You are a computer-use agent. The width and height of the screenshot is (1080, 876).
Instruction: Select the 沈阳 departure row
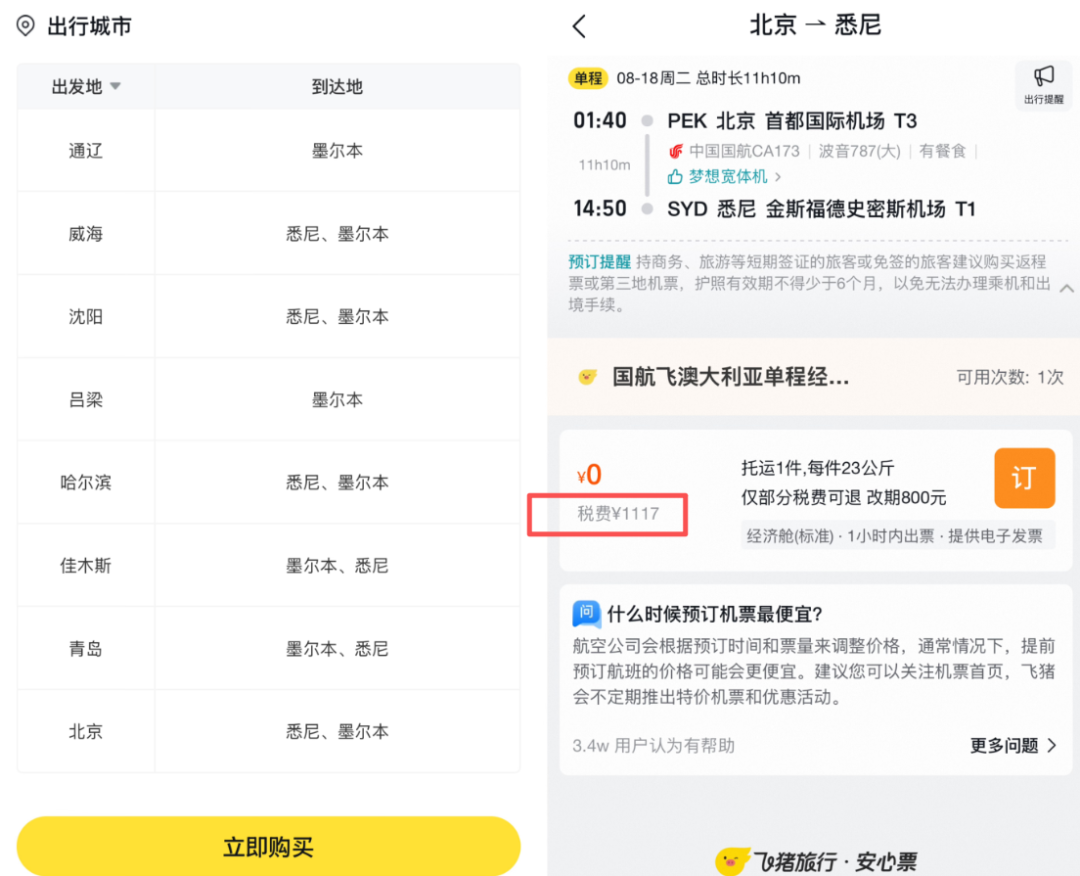(268, 316)
